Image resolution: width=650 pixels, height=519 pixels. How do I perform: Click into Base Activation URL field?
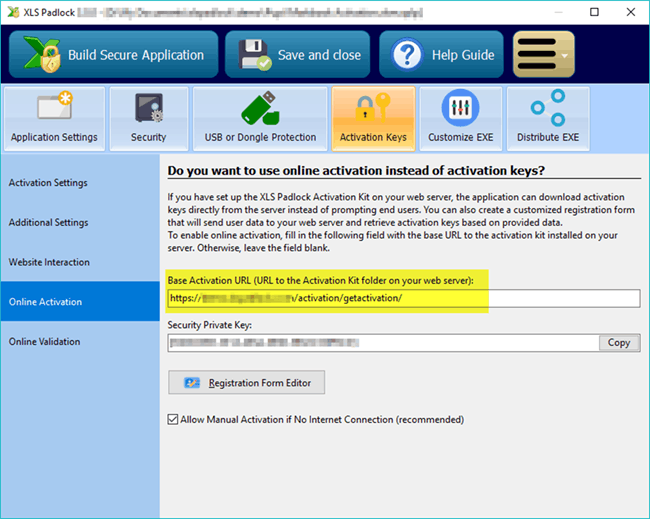click(404, 298)
